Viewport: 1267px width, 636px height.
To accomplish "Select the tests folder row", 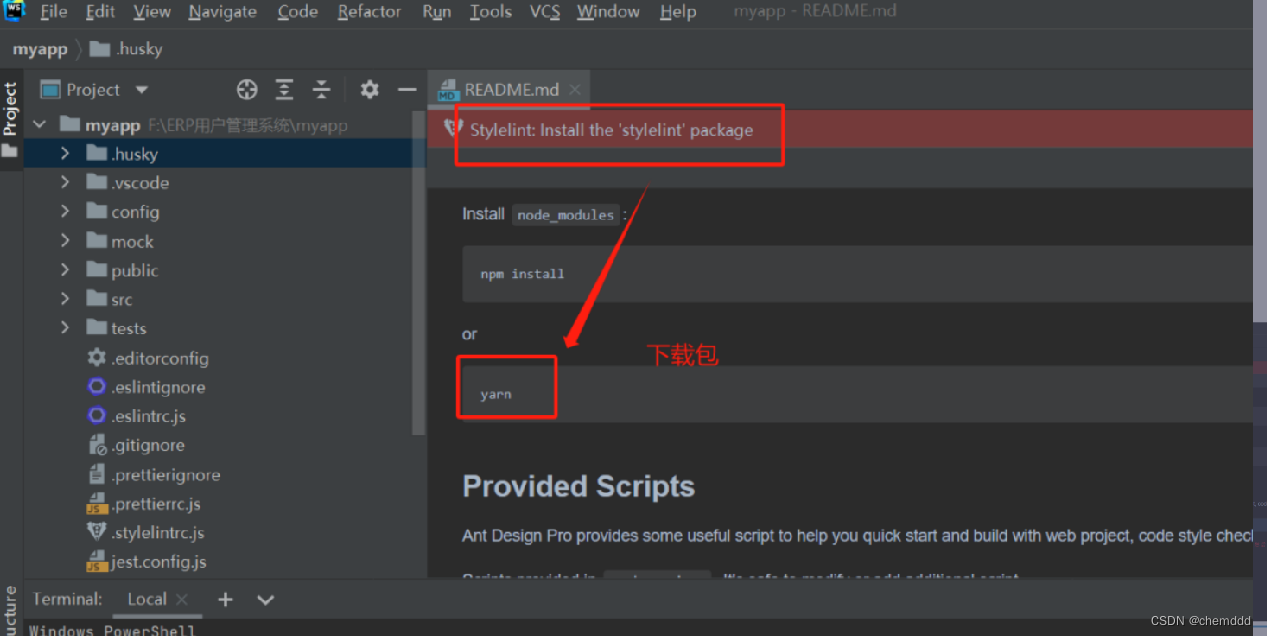I will (x=219, y=328).
